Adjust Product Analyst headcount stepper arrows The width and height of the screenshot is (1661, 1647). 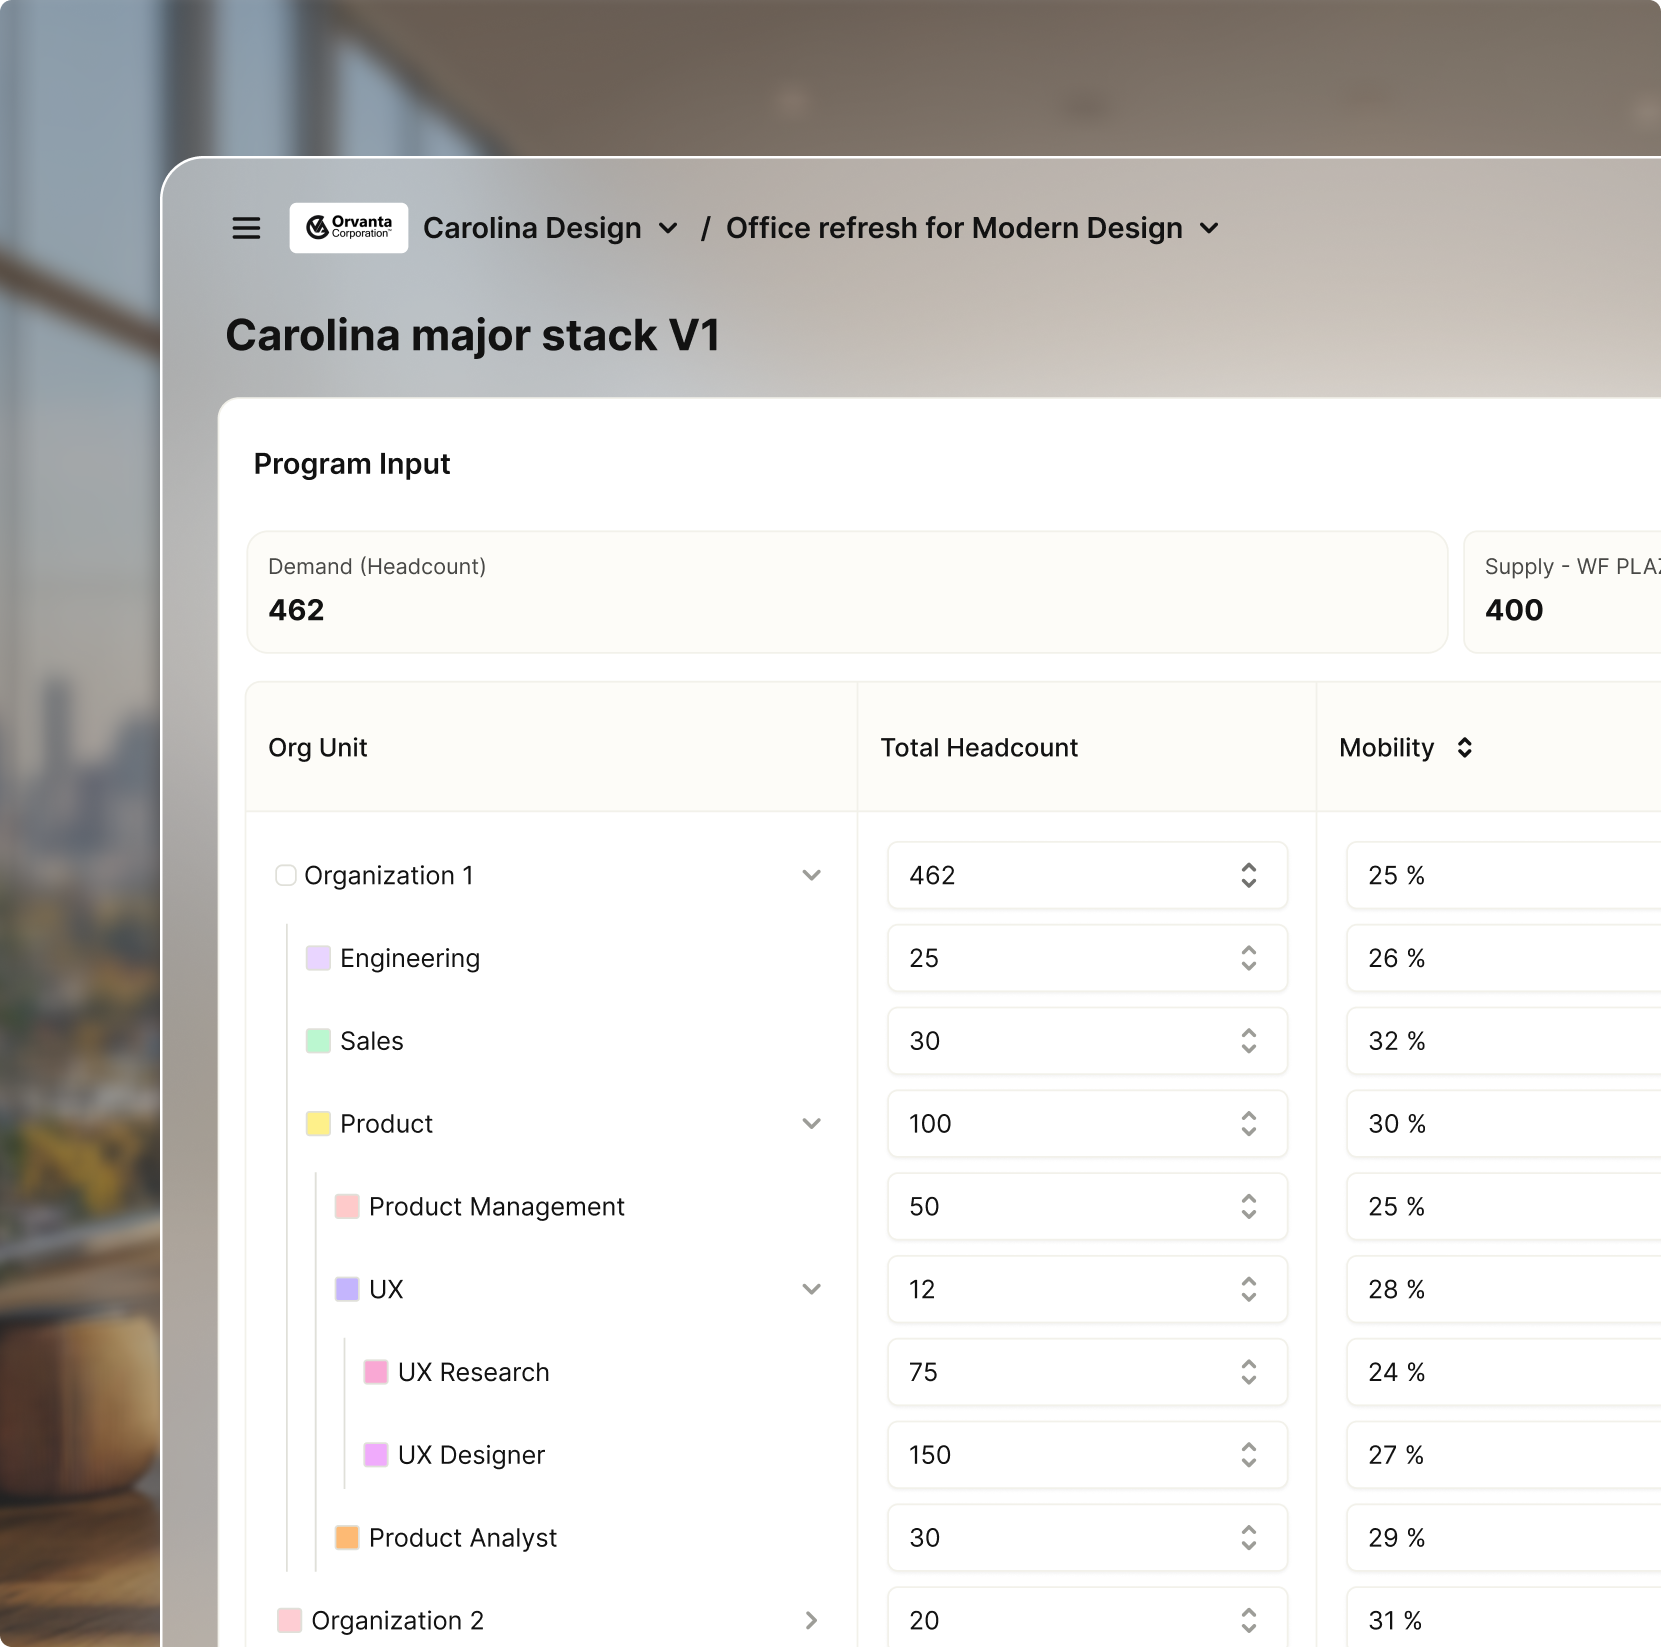[x=1249, y=1538]
